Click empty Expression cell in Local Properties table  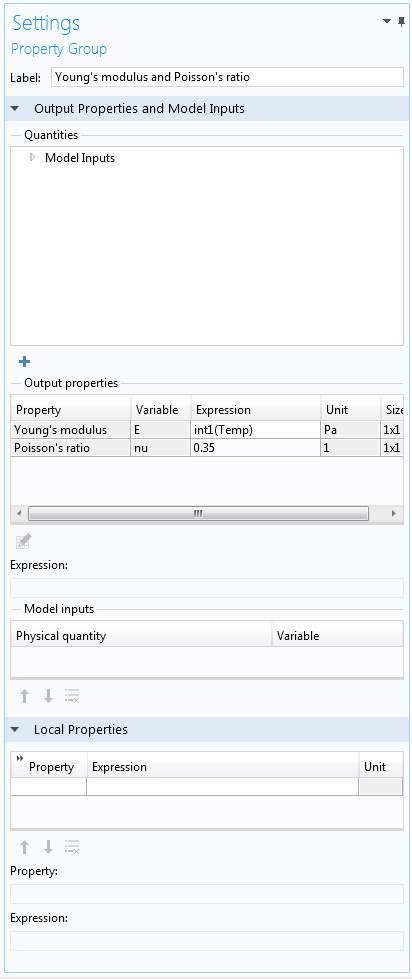coord(222,787)
